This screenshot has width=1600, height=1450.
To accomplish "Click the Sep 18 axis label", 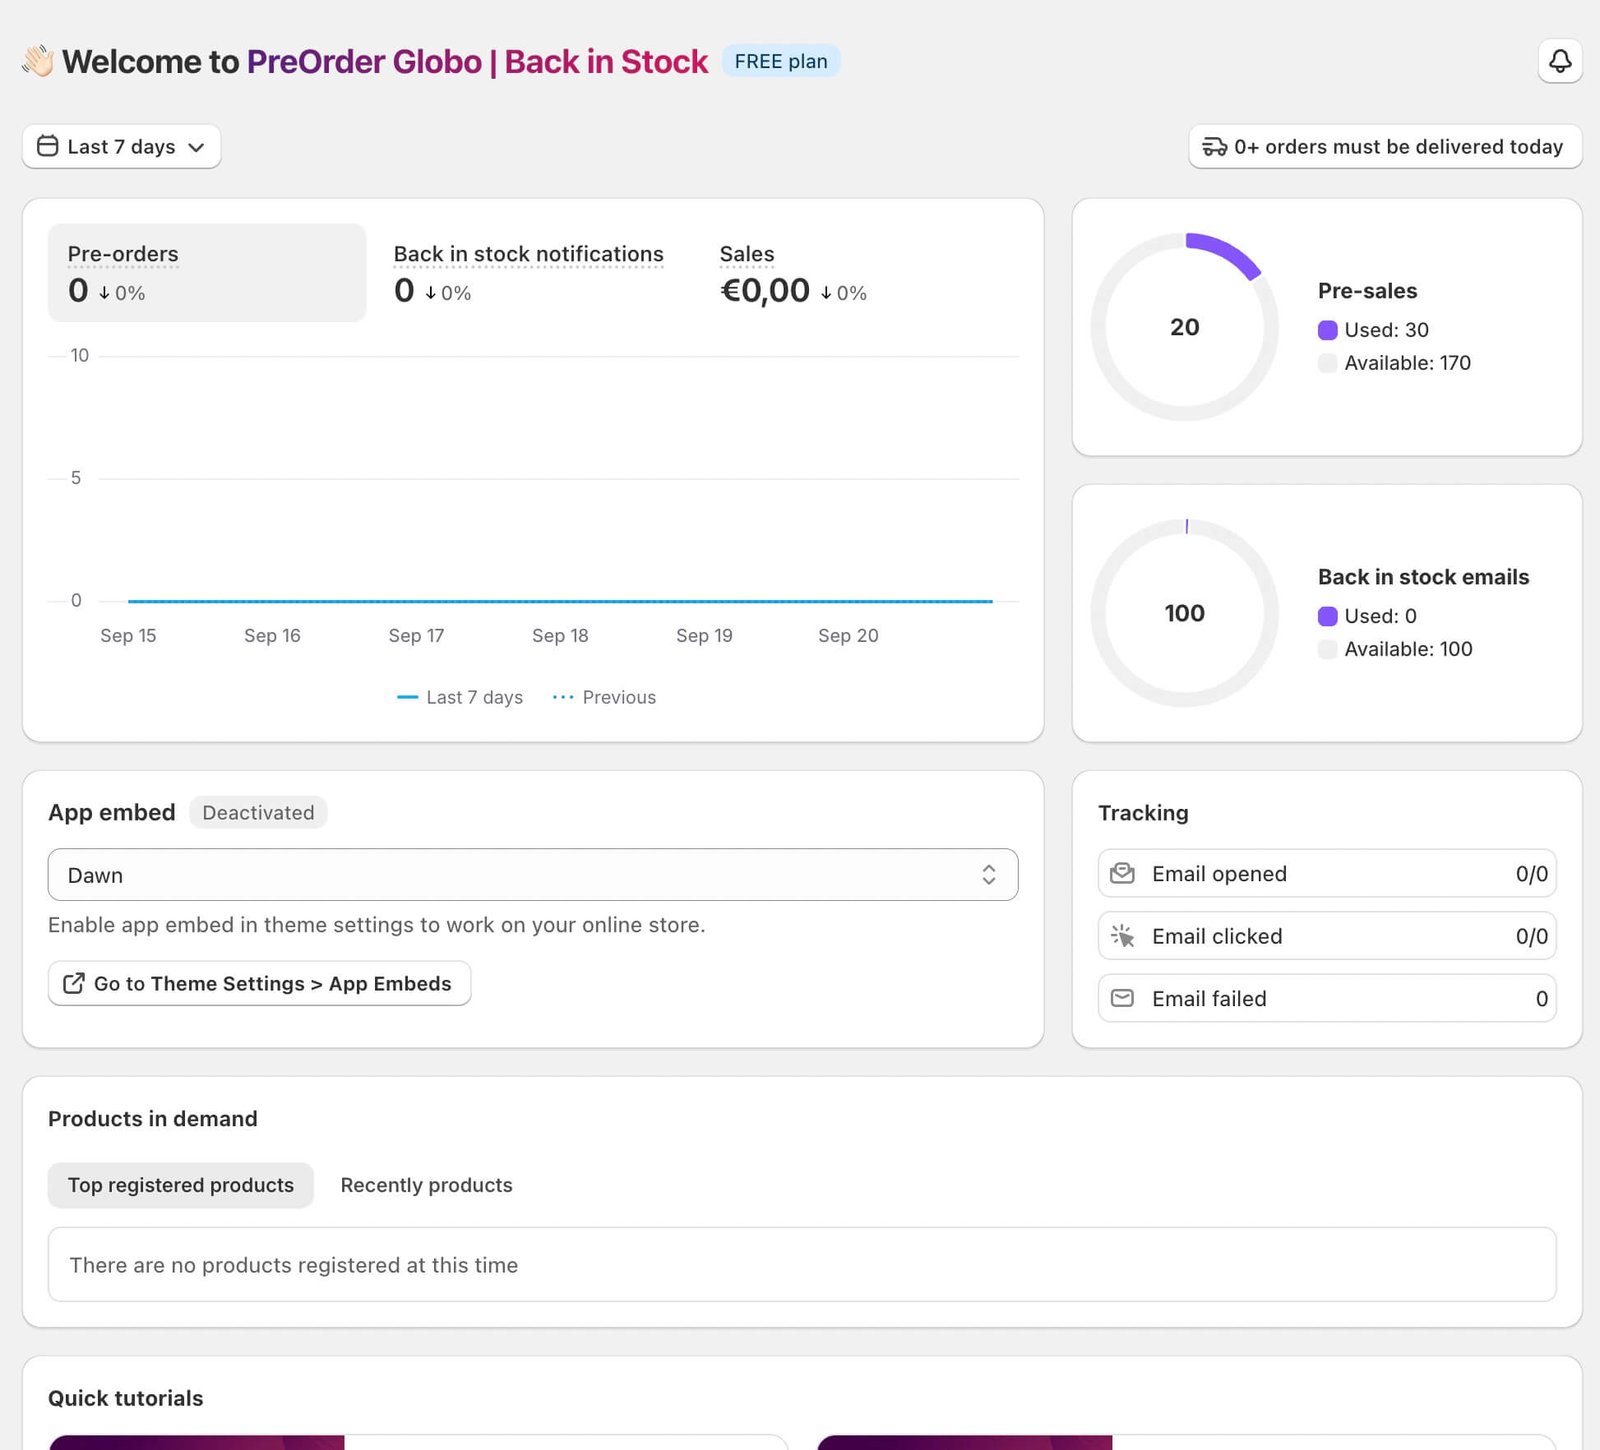I will [x=560, y=635].
